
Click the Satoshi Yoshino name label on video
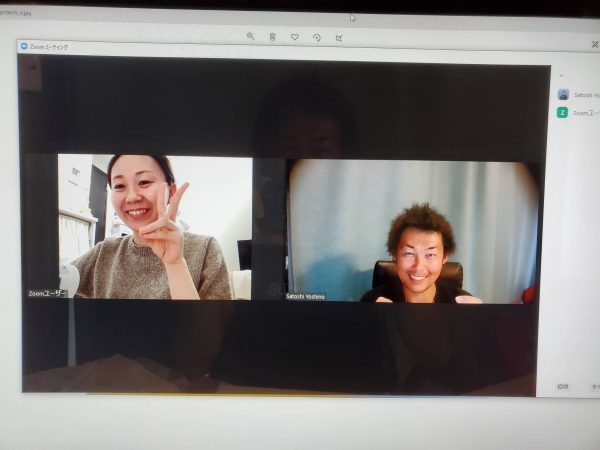[306, 296]
